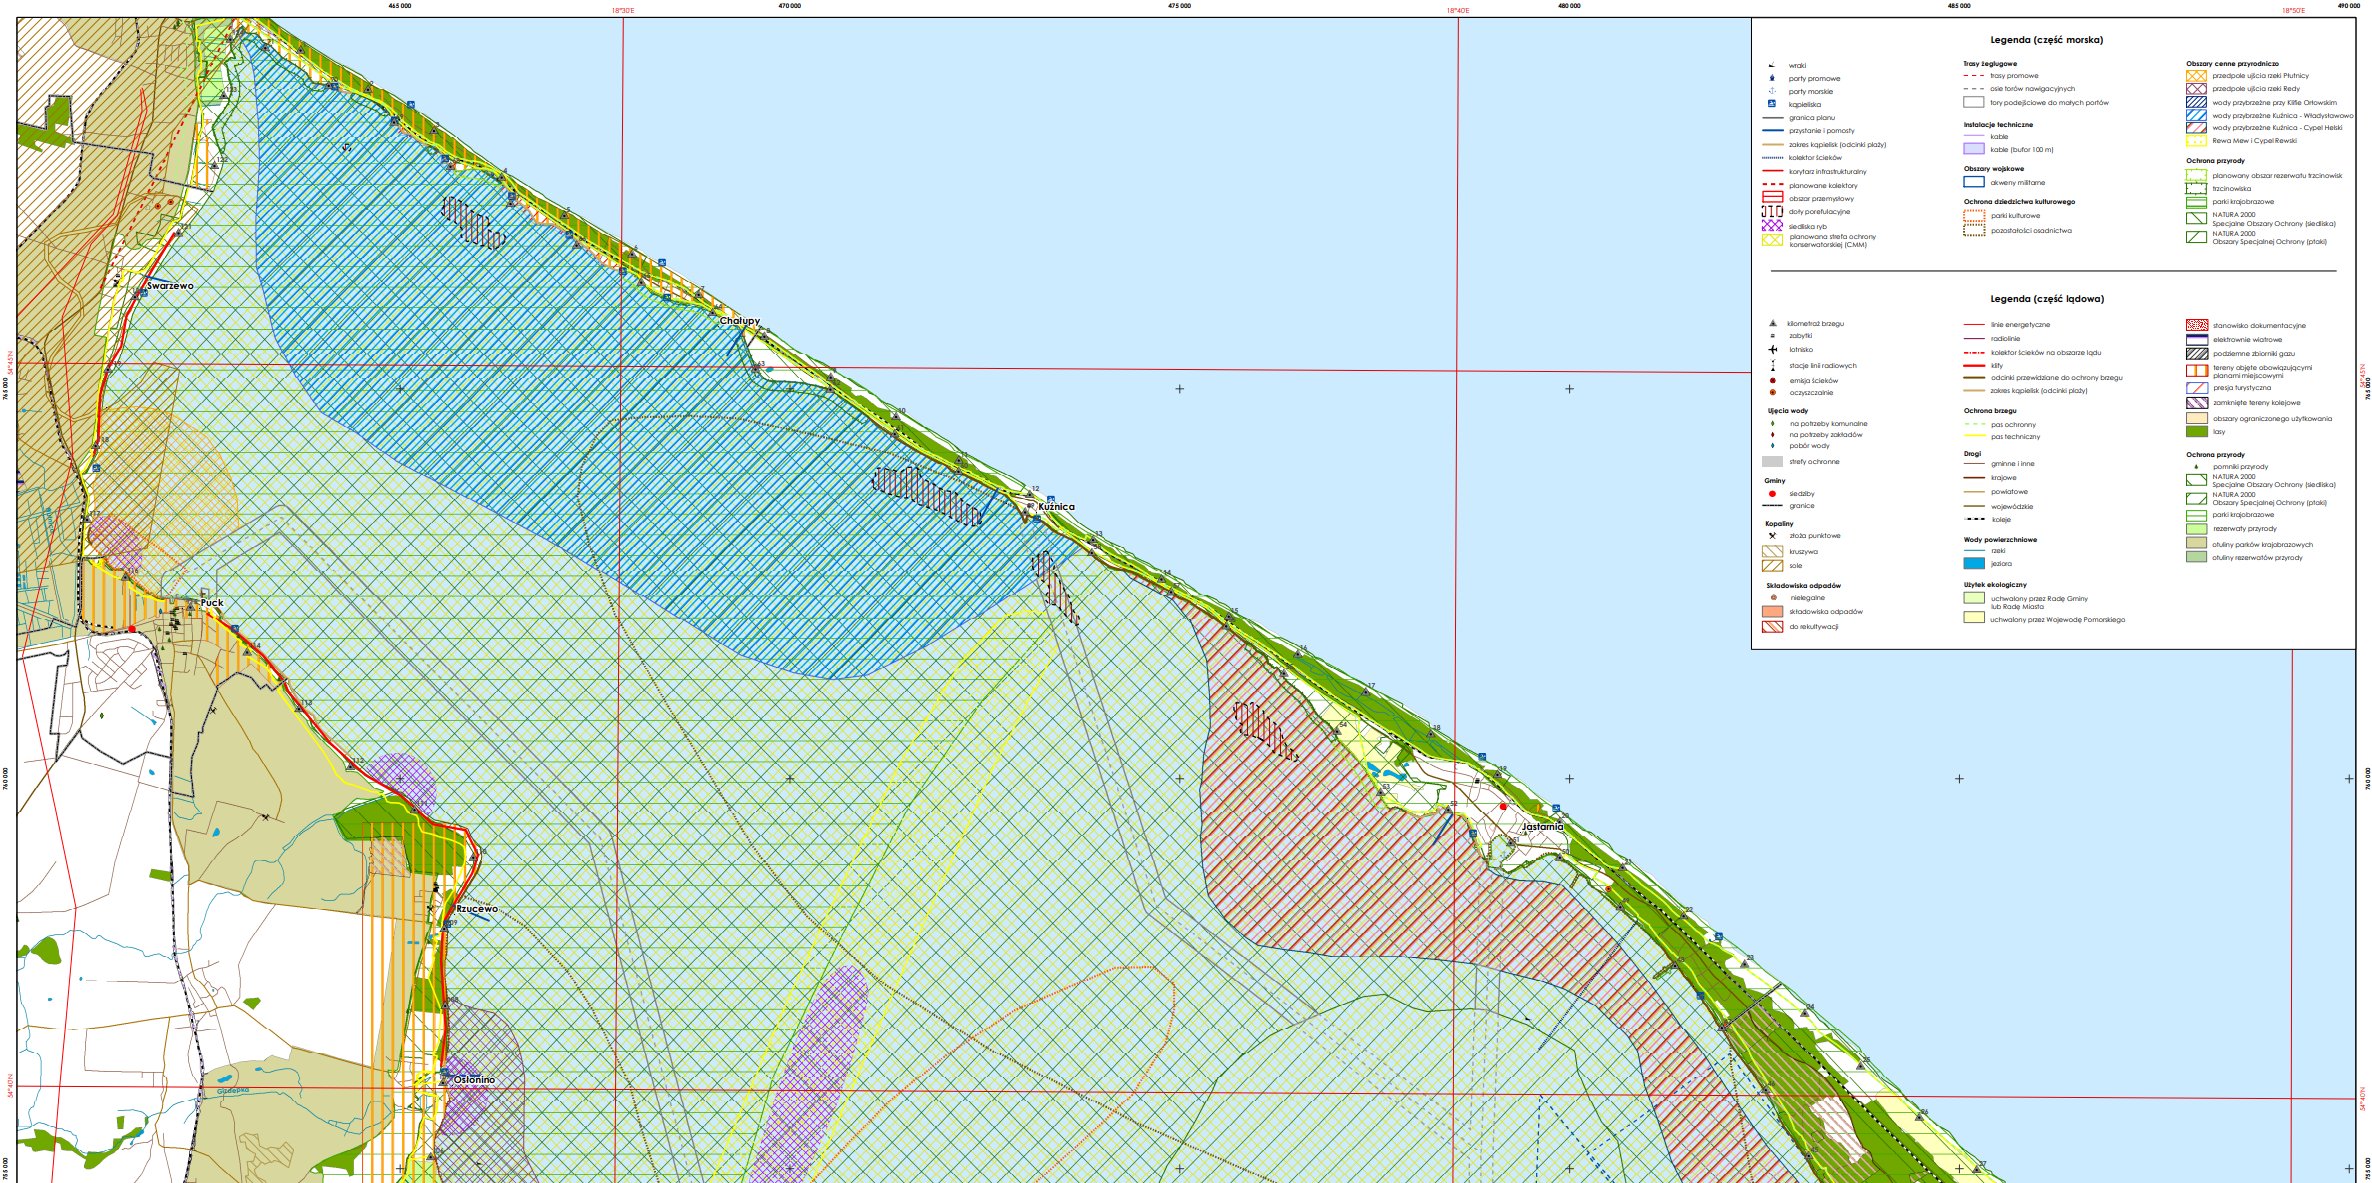Click the 'Wody powierzchniowe' legend heading
This screenshot has height=1183, width=2372.
pyautogui.click(x=2000, y=540)
